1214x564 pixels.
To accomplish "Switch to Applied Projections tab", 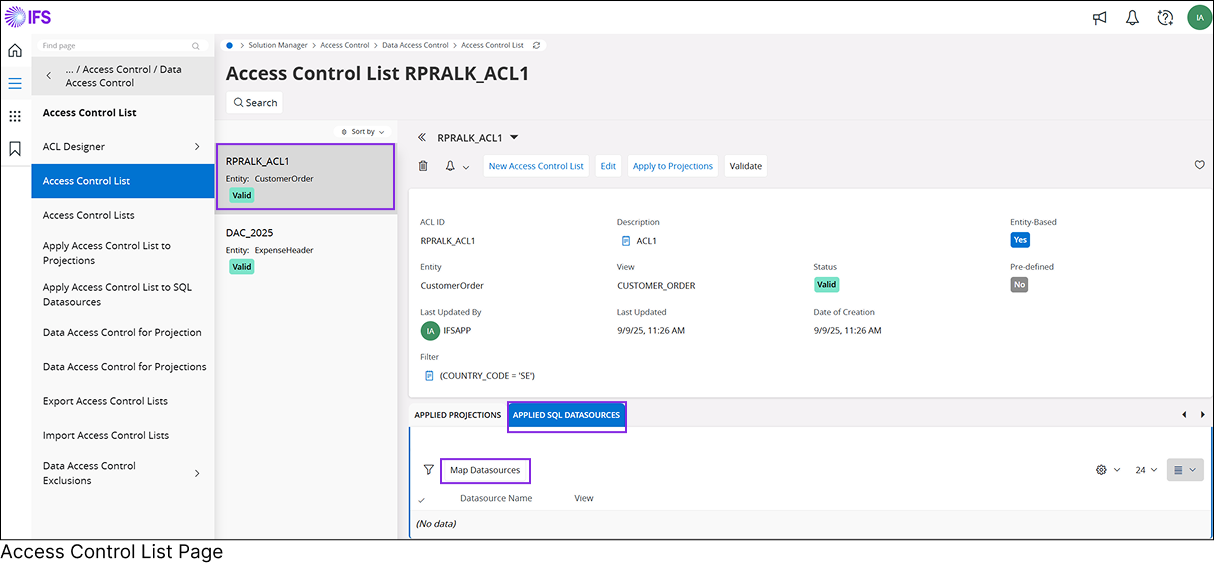I will click(x=457, y=415).
